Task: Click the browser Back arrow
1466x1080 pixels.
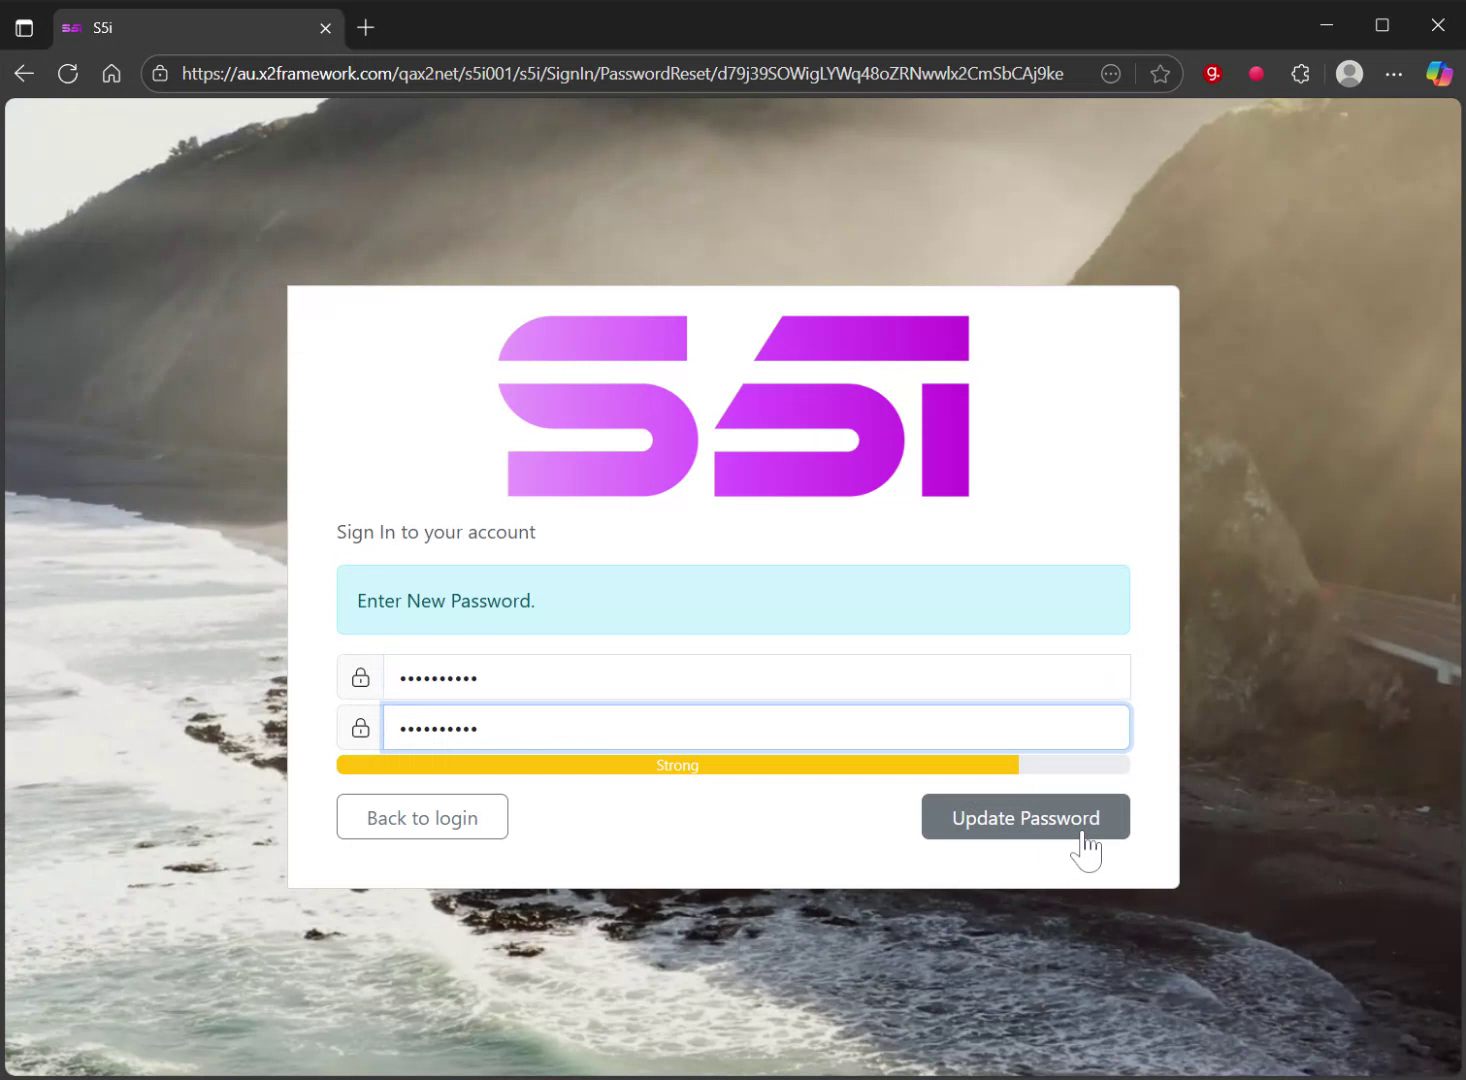Action: 24,73
